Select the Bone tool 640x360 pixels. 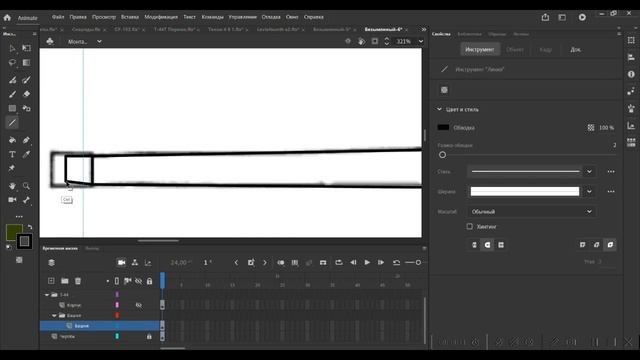coord(27,200)
